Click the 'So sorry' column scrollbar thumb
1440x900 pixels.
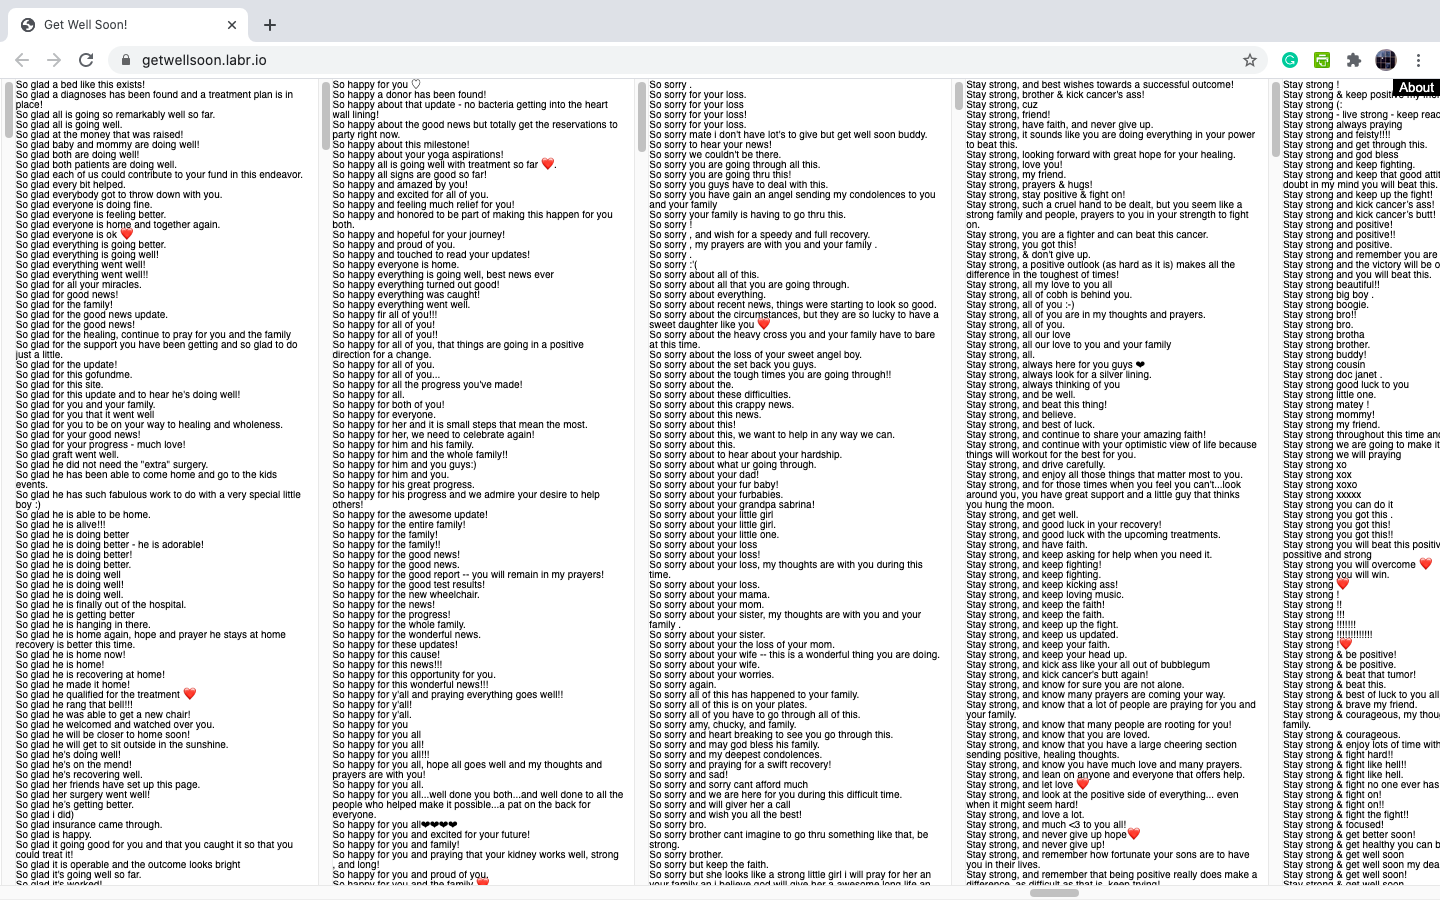click(642, 115)
